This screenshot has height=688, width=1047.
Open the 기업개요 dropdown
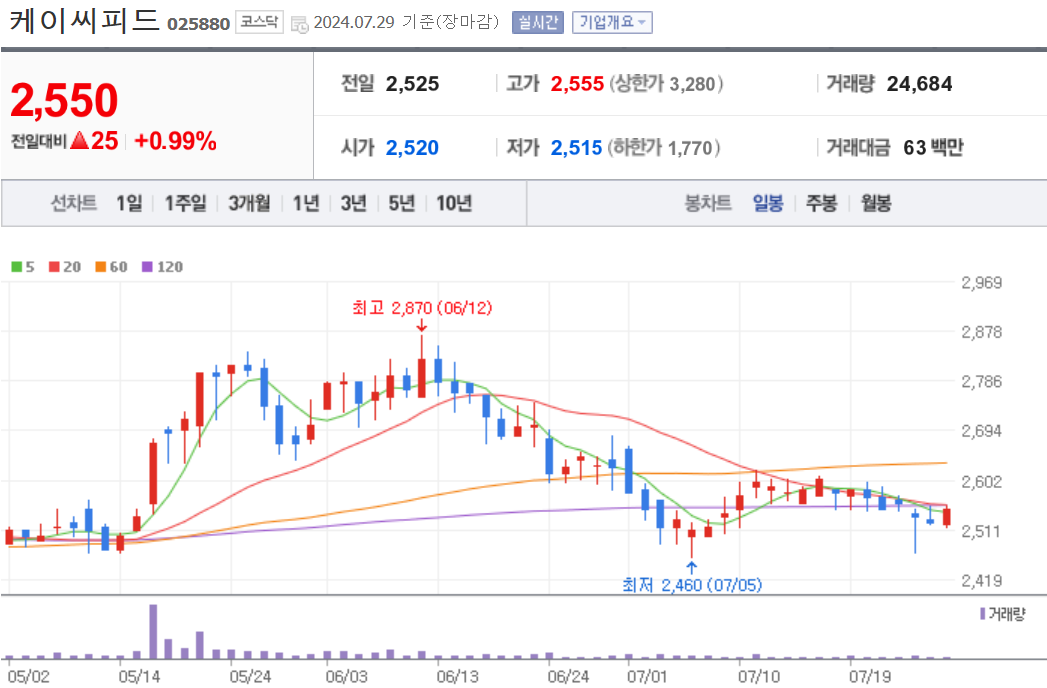pos(612,23)
